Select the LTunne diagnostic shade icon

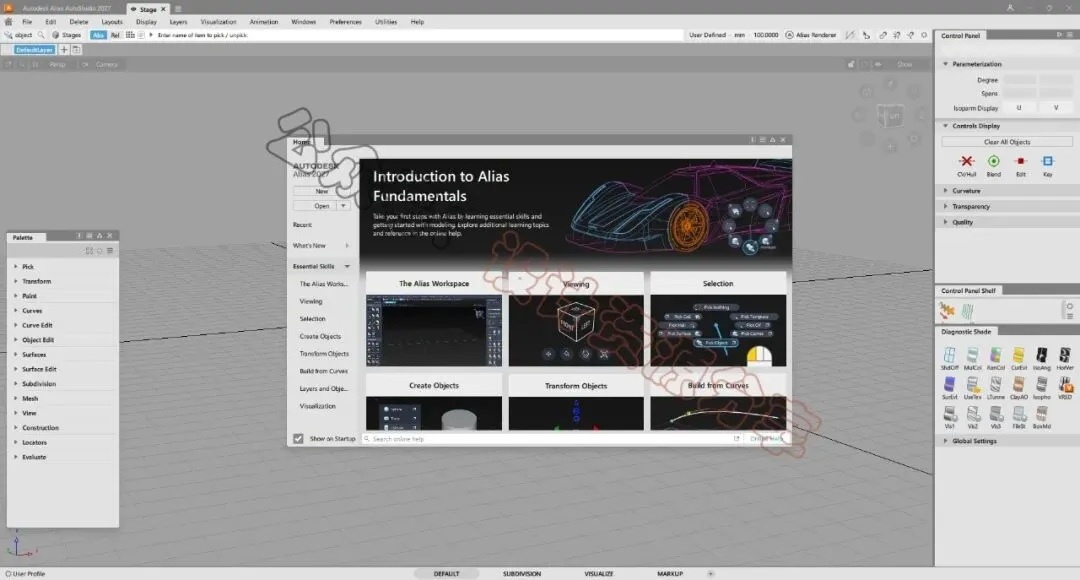(x=995, y=384)
